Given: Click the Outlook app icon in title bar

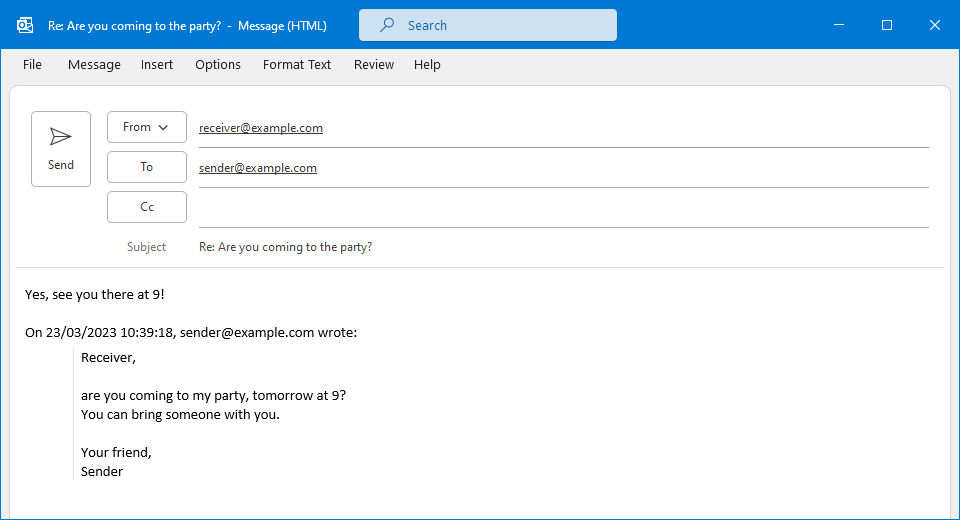Looking at the screenshot, I should coord(25,25).
